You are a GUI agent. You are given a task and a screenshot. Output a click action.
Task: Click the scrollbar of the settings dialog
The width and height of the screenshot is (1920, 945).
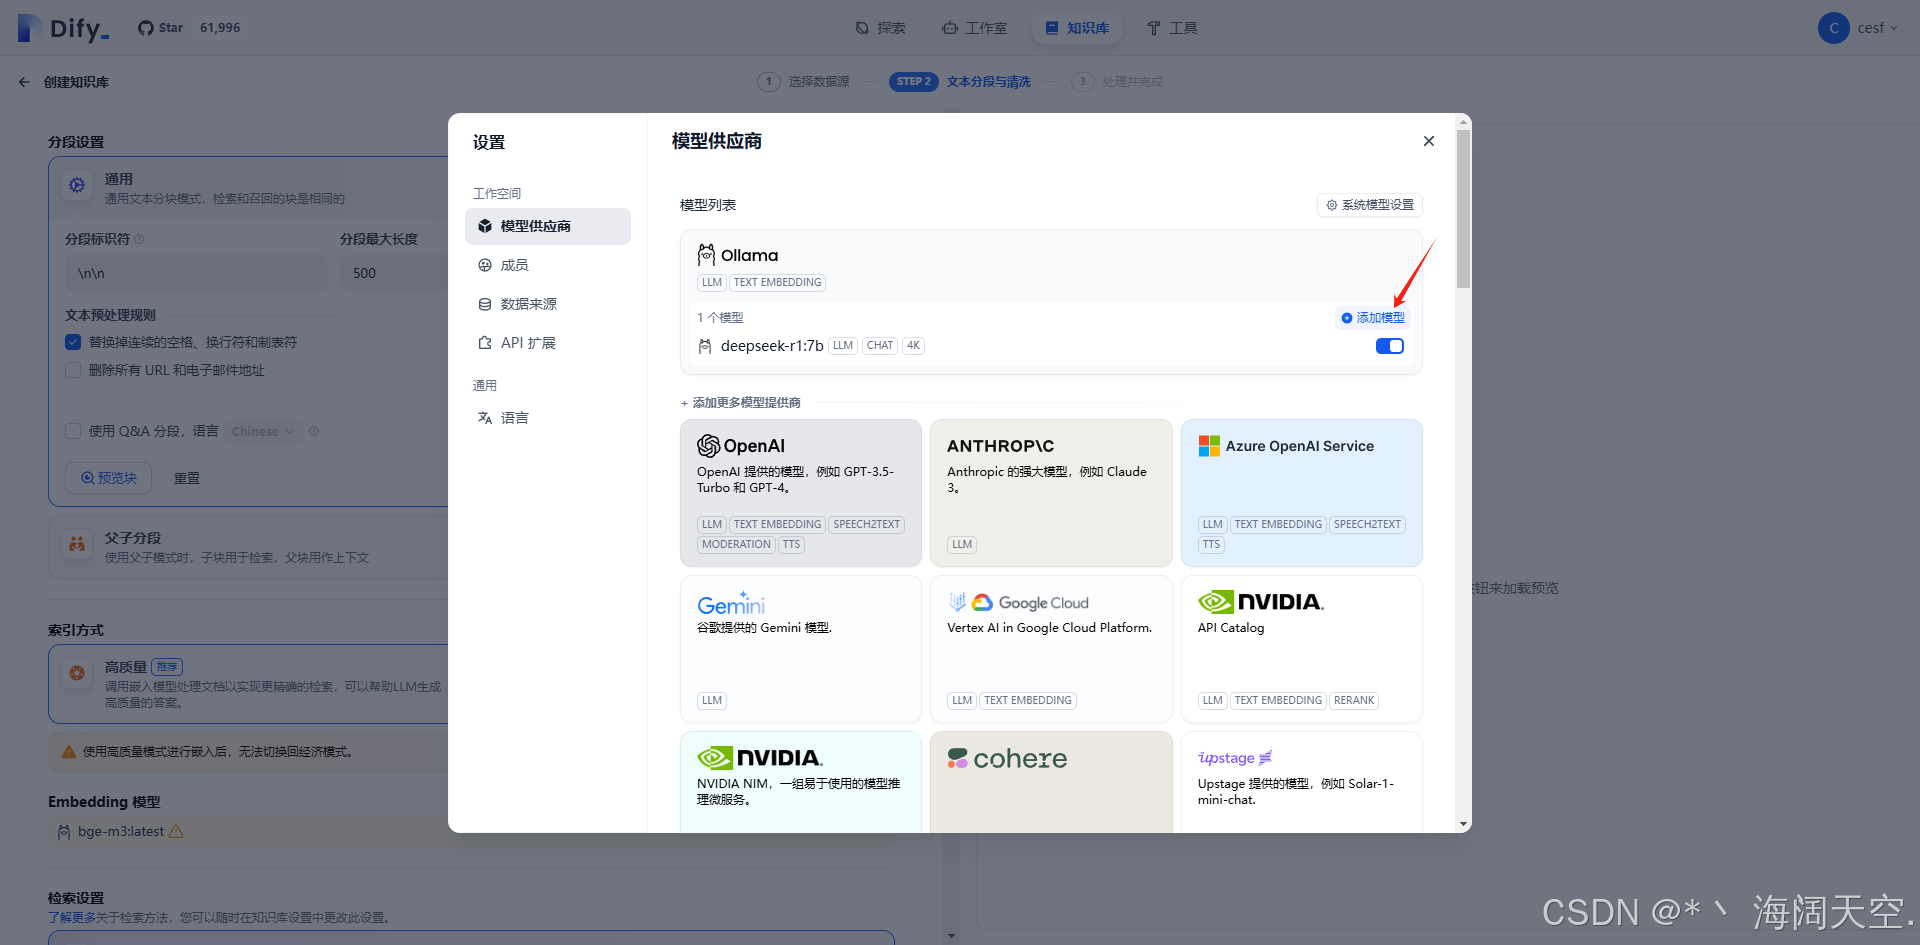pos(1464,210)
